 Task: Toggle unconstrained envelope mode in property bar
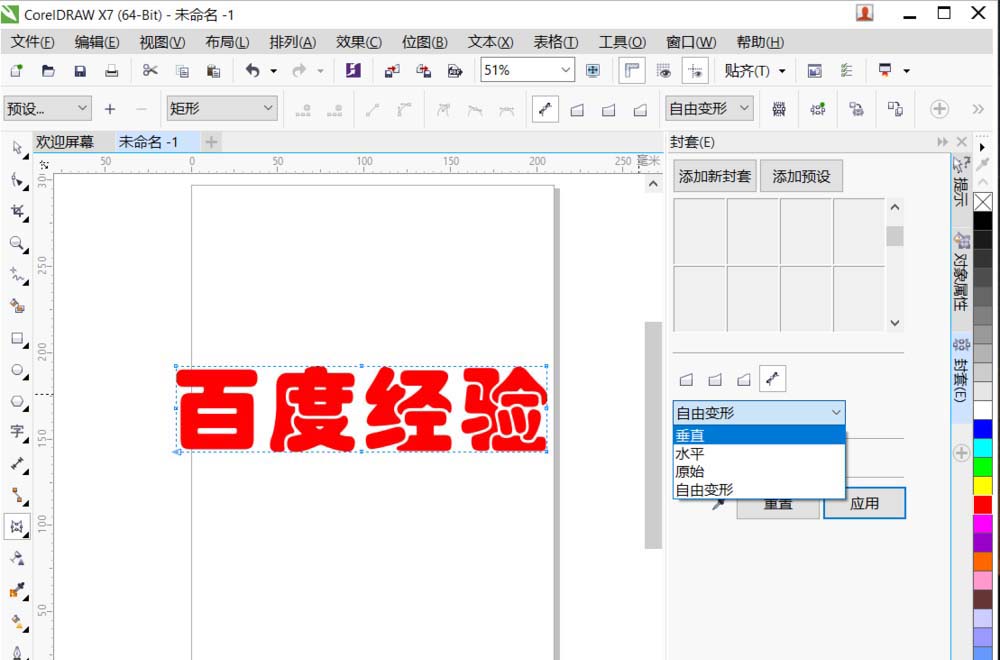(x=545, y=109)
